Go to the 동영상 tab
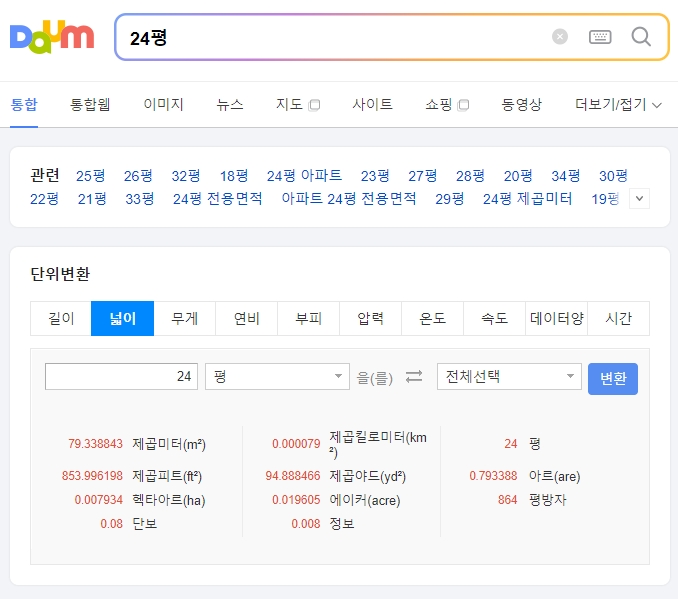Viewport: 678px width, 599px height. pyautogui.click(x=521, y=105)
